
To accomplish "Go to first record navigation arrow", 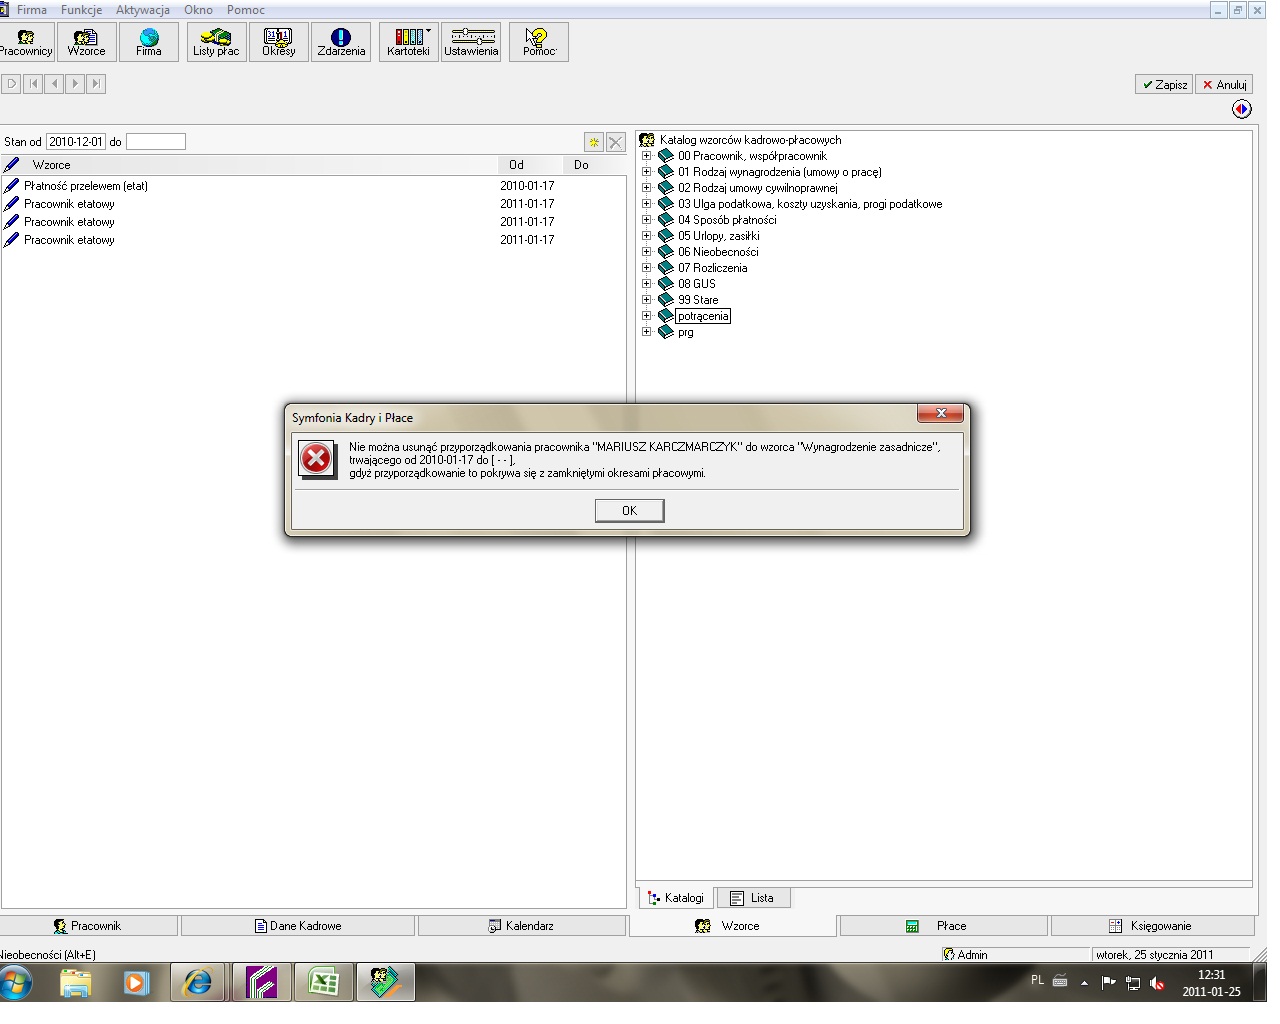I will coord(33,84).
